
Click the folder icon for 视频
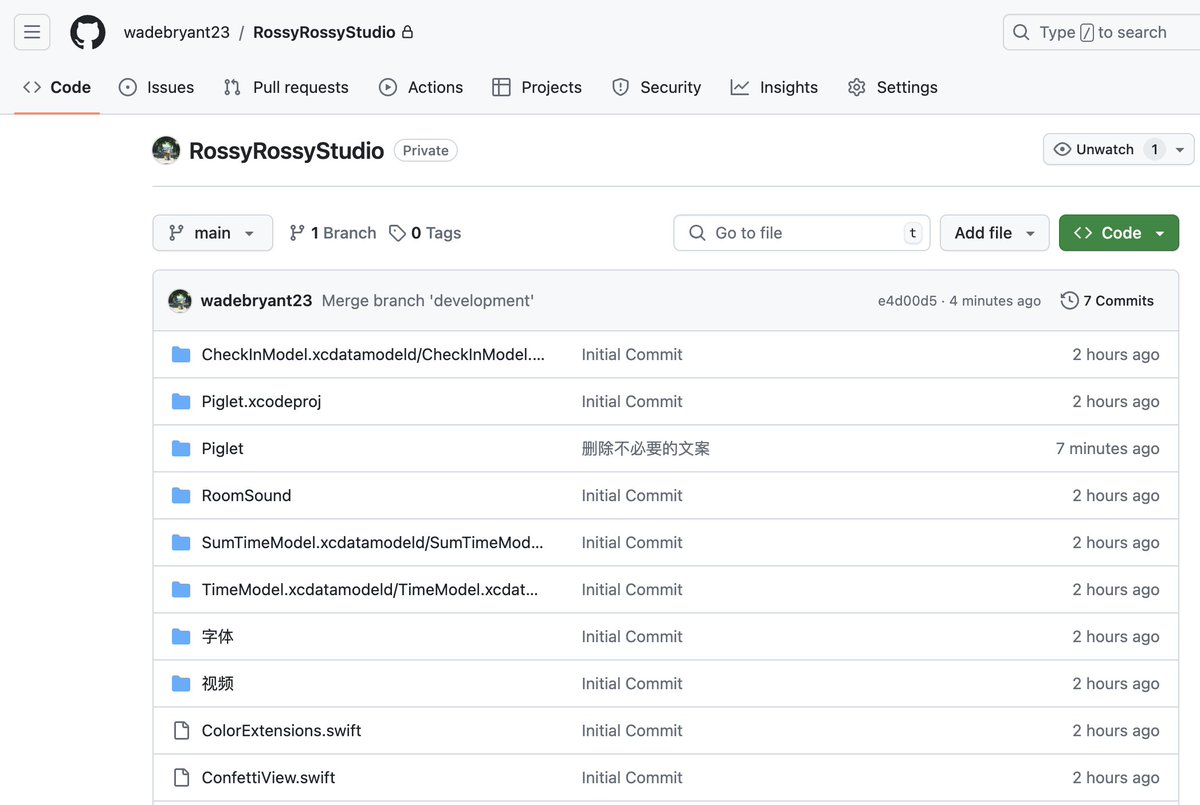tap(181, 683)
